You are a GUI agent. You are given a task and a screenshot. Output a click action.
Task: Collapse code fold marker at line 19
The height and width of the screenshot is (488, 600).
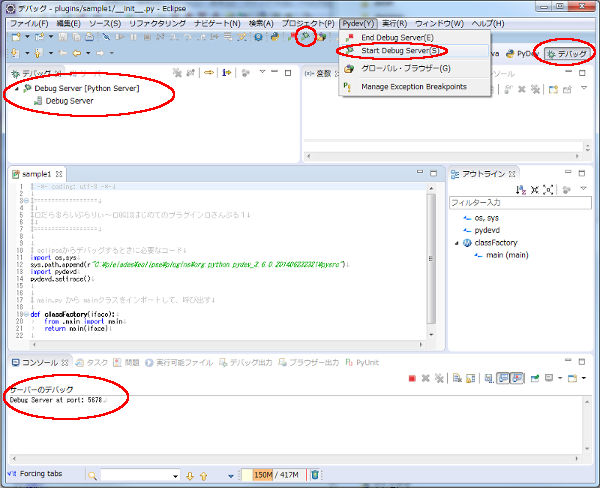[x=26, y=315]
